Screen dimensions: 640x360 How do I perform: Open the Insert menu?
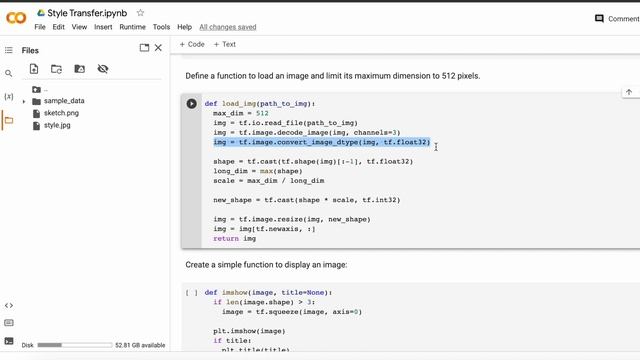point(103,27)
